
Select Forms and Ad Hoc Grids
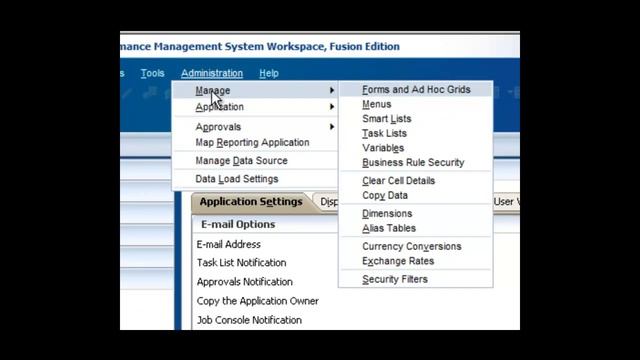(x=416, y=89)
